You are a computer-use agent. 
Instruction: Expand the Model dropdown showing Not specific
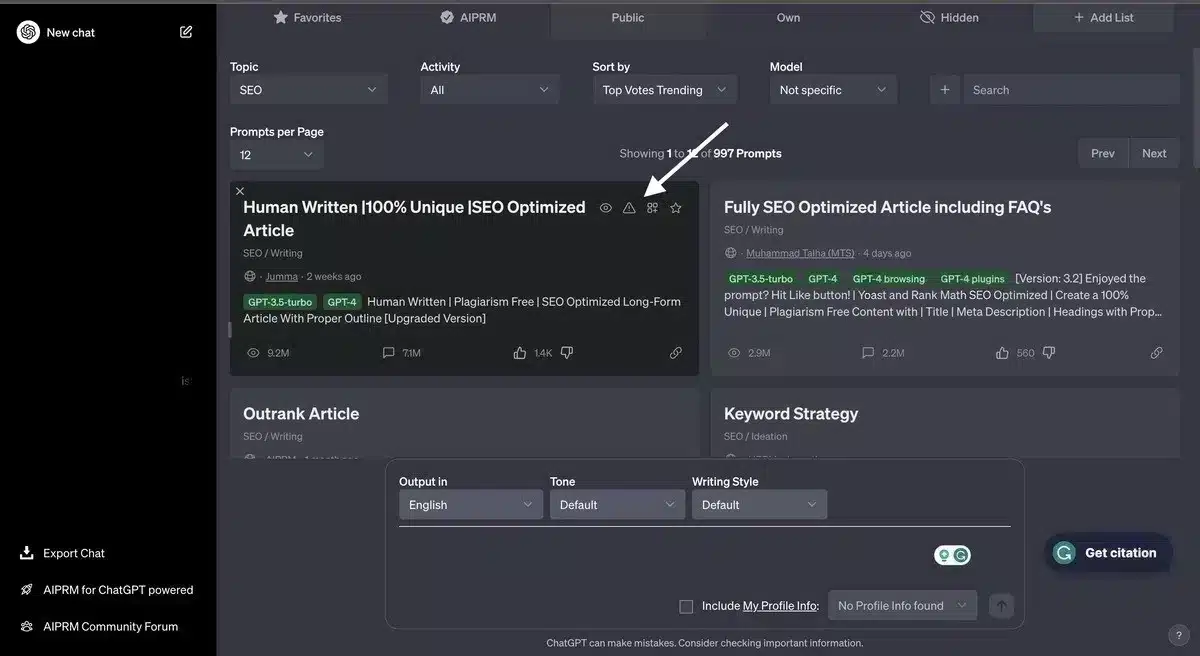pos(833,90)
